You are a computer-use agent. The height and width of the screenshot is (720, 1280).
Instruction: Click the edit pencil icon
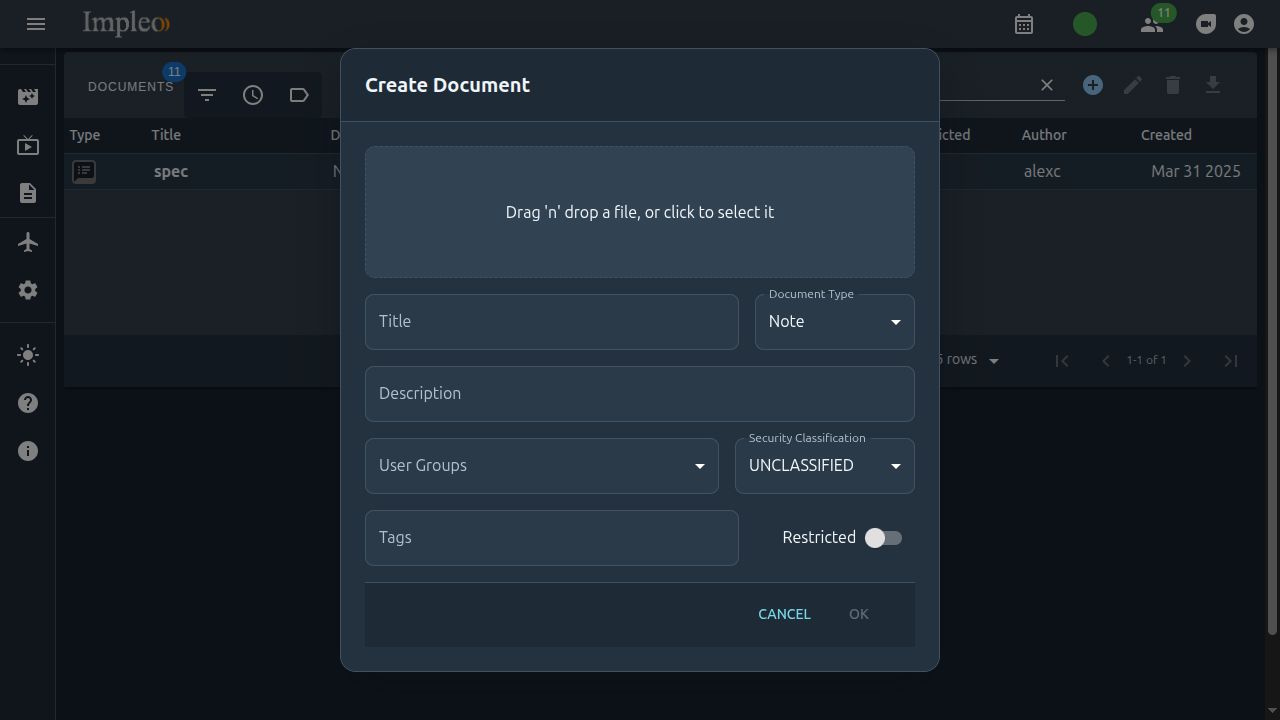1133,85
